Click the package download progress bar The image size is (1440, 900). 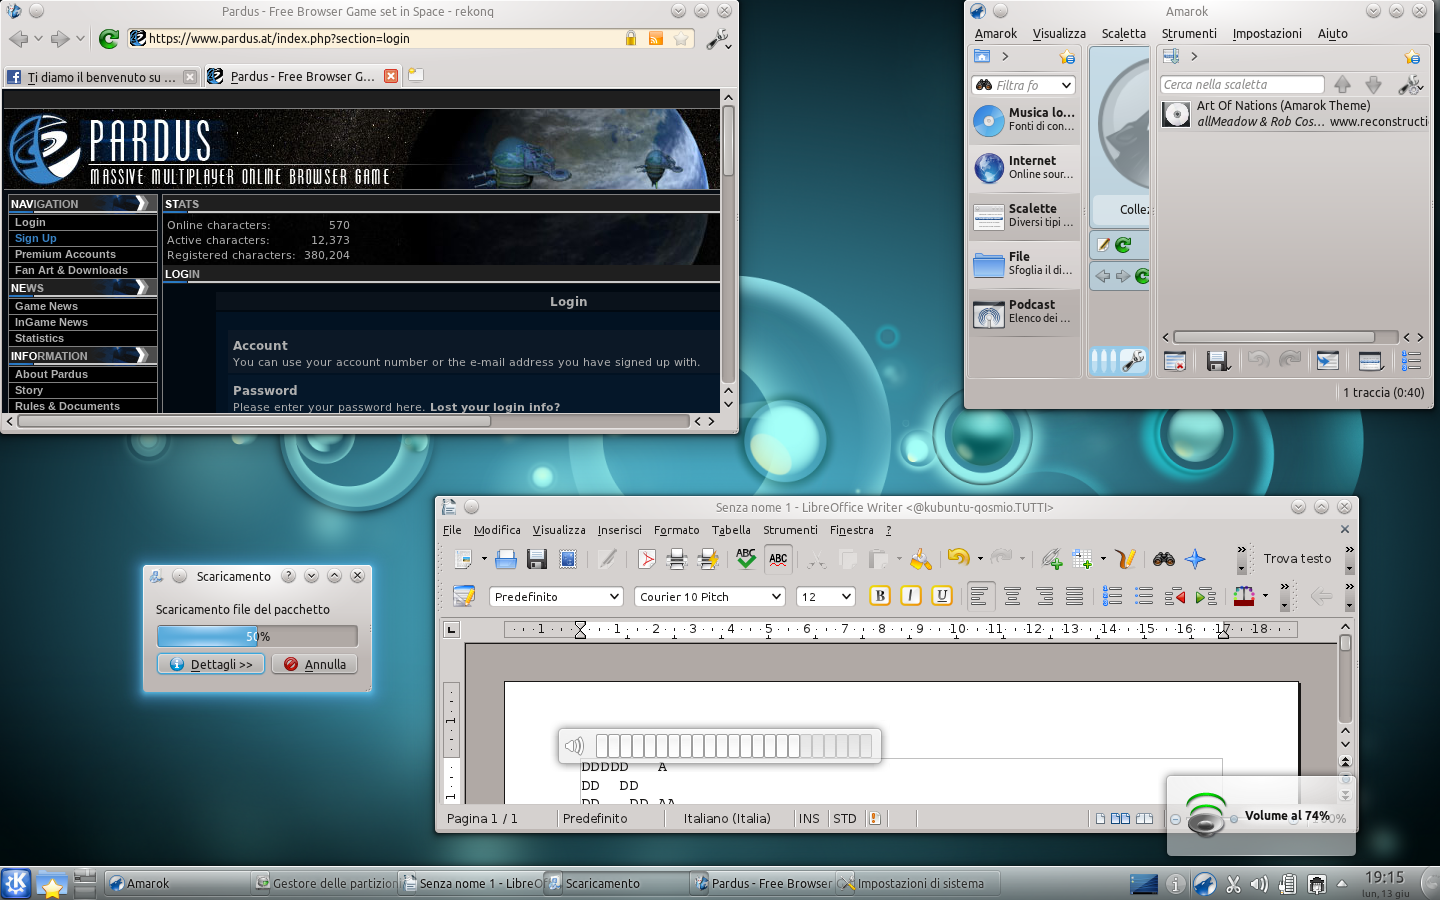257,636
